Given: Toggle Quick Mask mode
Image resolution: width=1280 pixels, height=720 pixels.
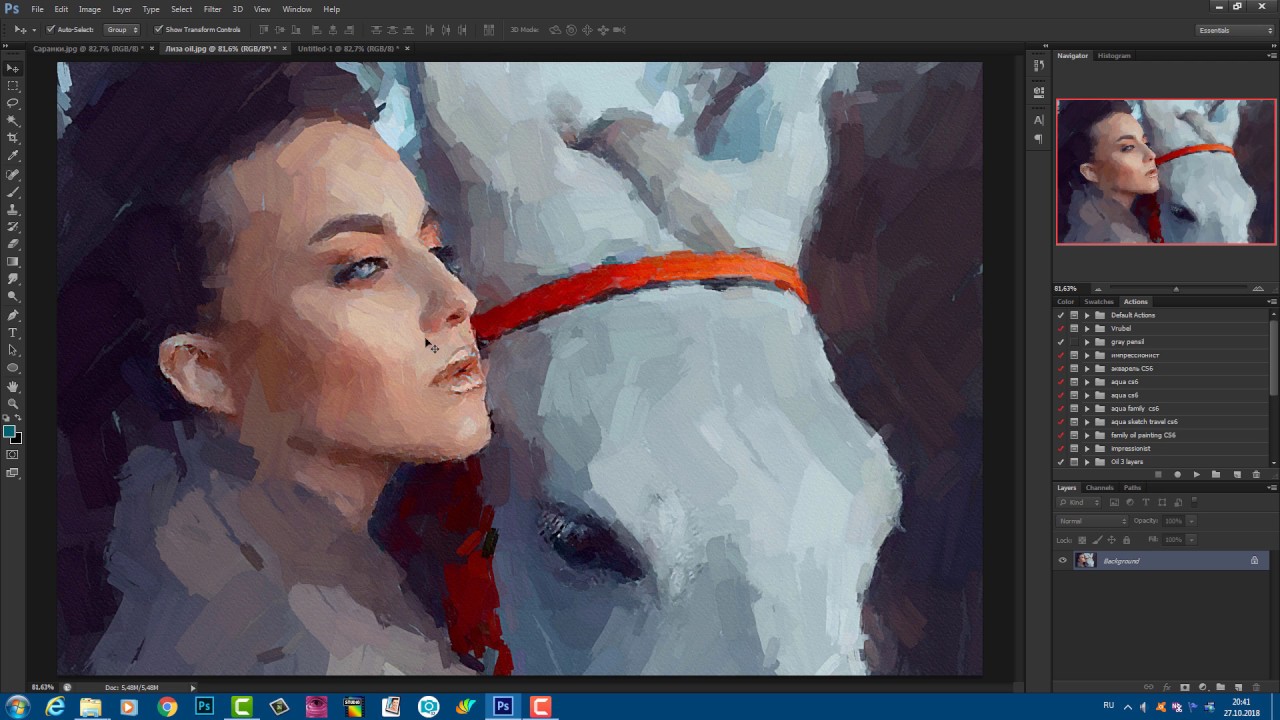Looking at the screenshot, I should click(13, 455).
